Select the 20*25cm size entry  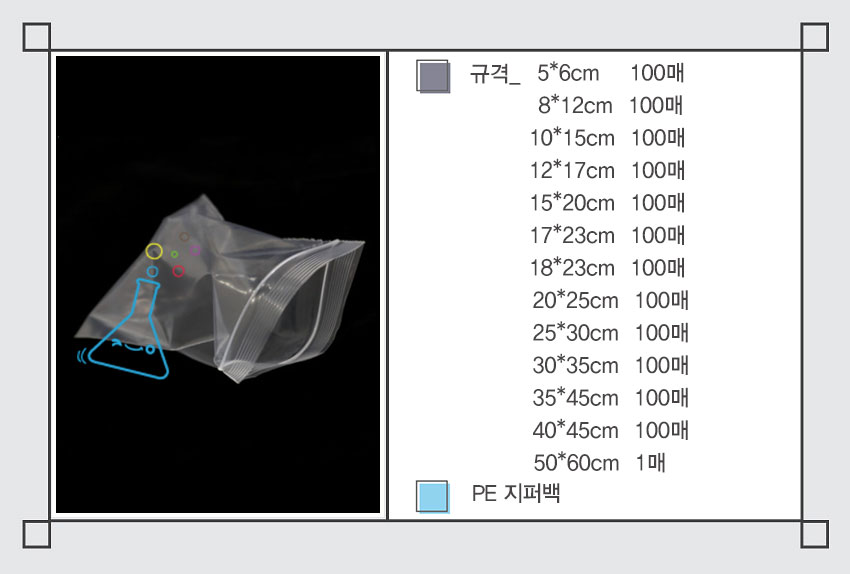pyautogui.click(x=575, y=300)
